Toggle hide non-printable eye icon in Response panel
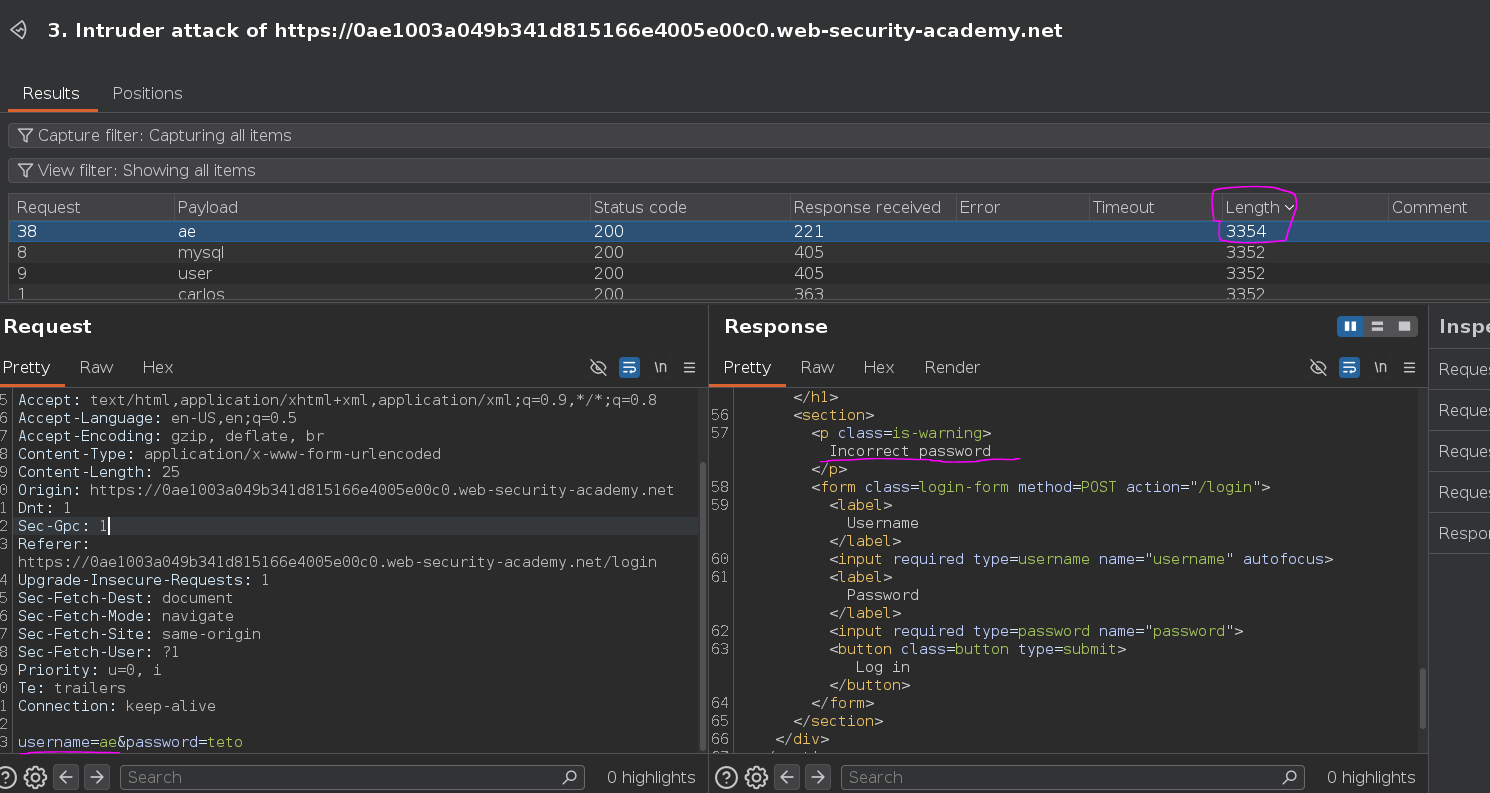 [1318, 367]
